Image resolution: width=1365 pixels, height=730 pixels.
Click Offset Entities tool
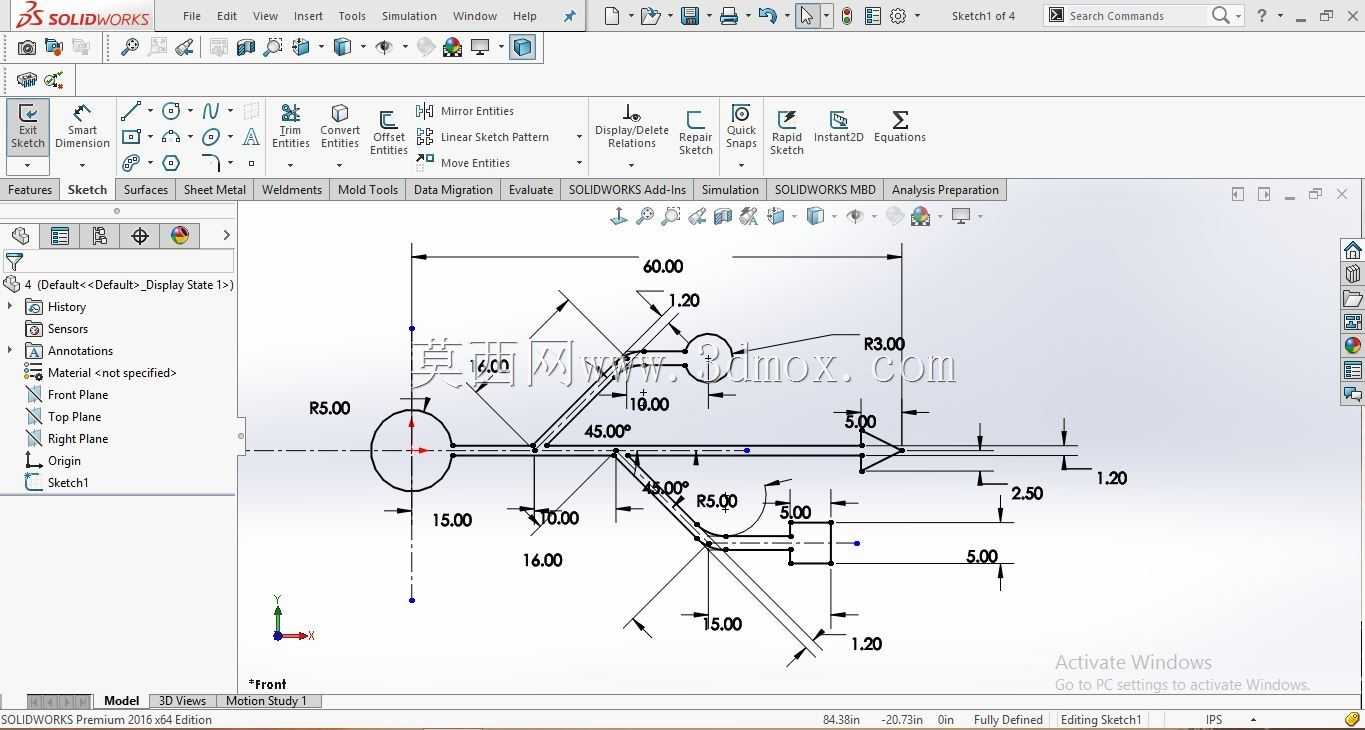(x=388, y=133)
